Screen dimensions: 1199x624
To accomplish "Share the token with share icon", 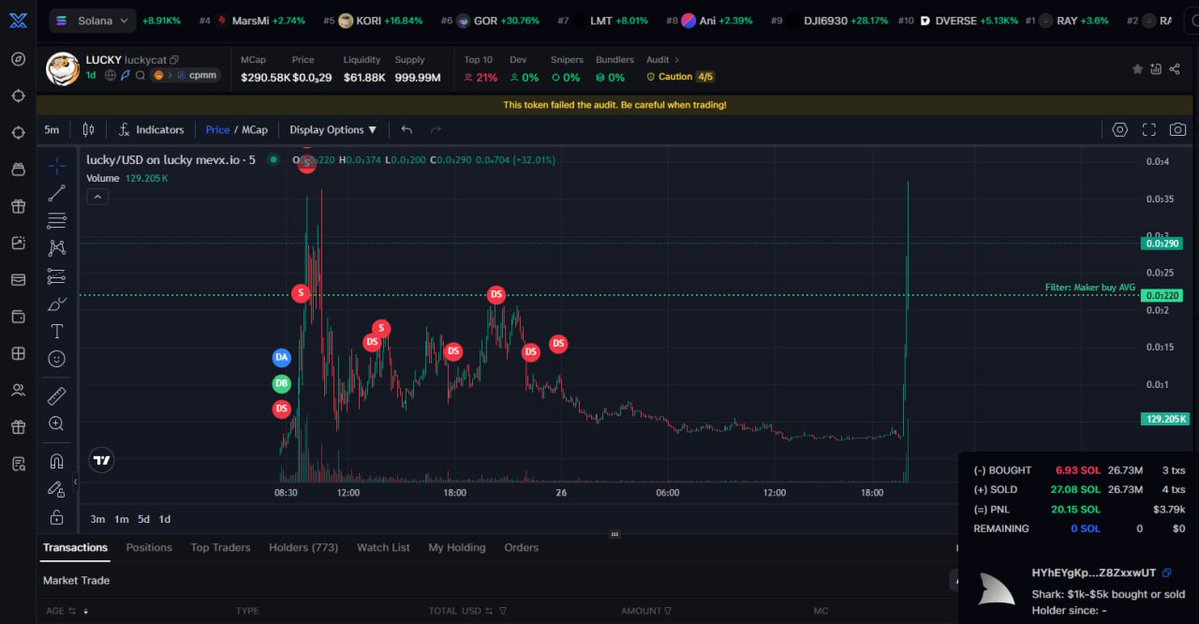I will tap(1175, 69).
